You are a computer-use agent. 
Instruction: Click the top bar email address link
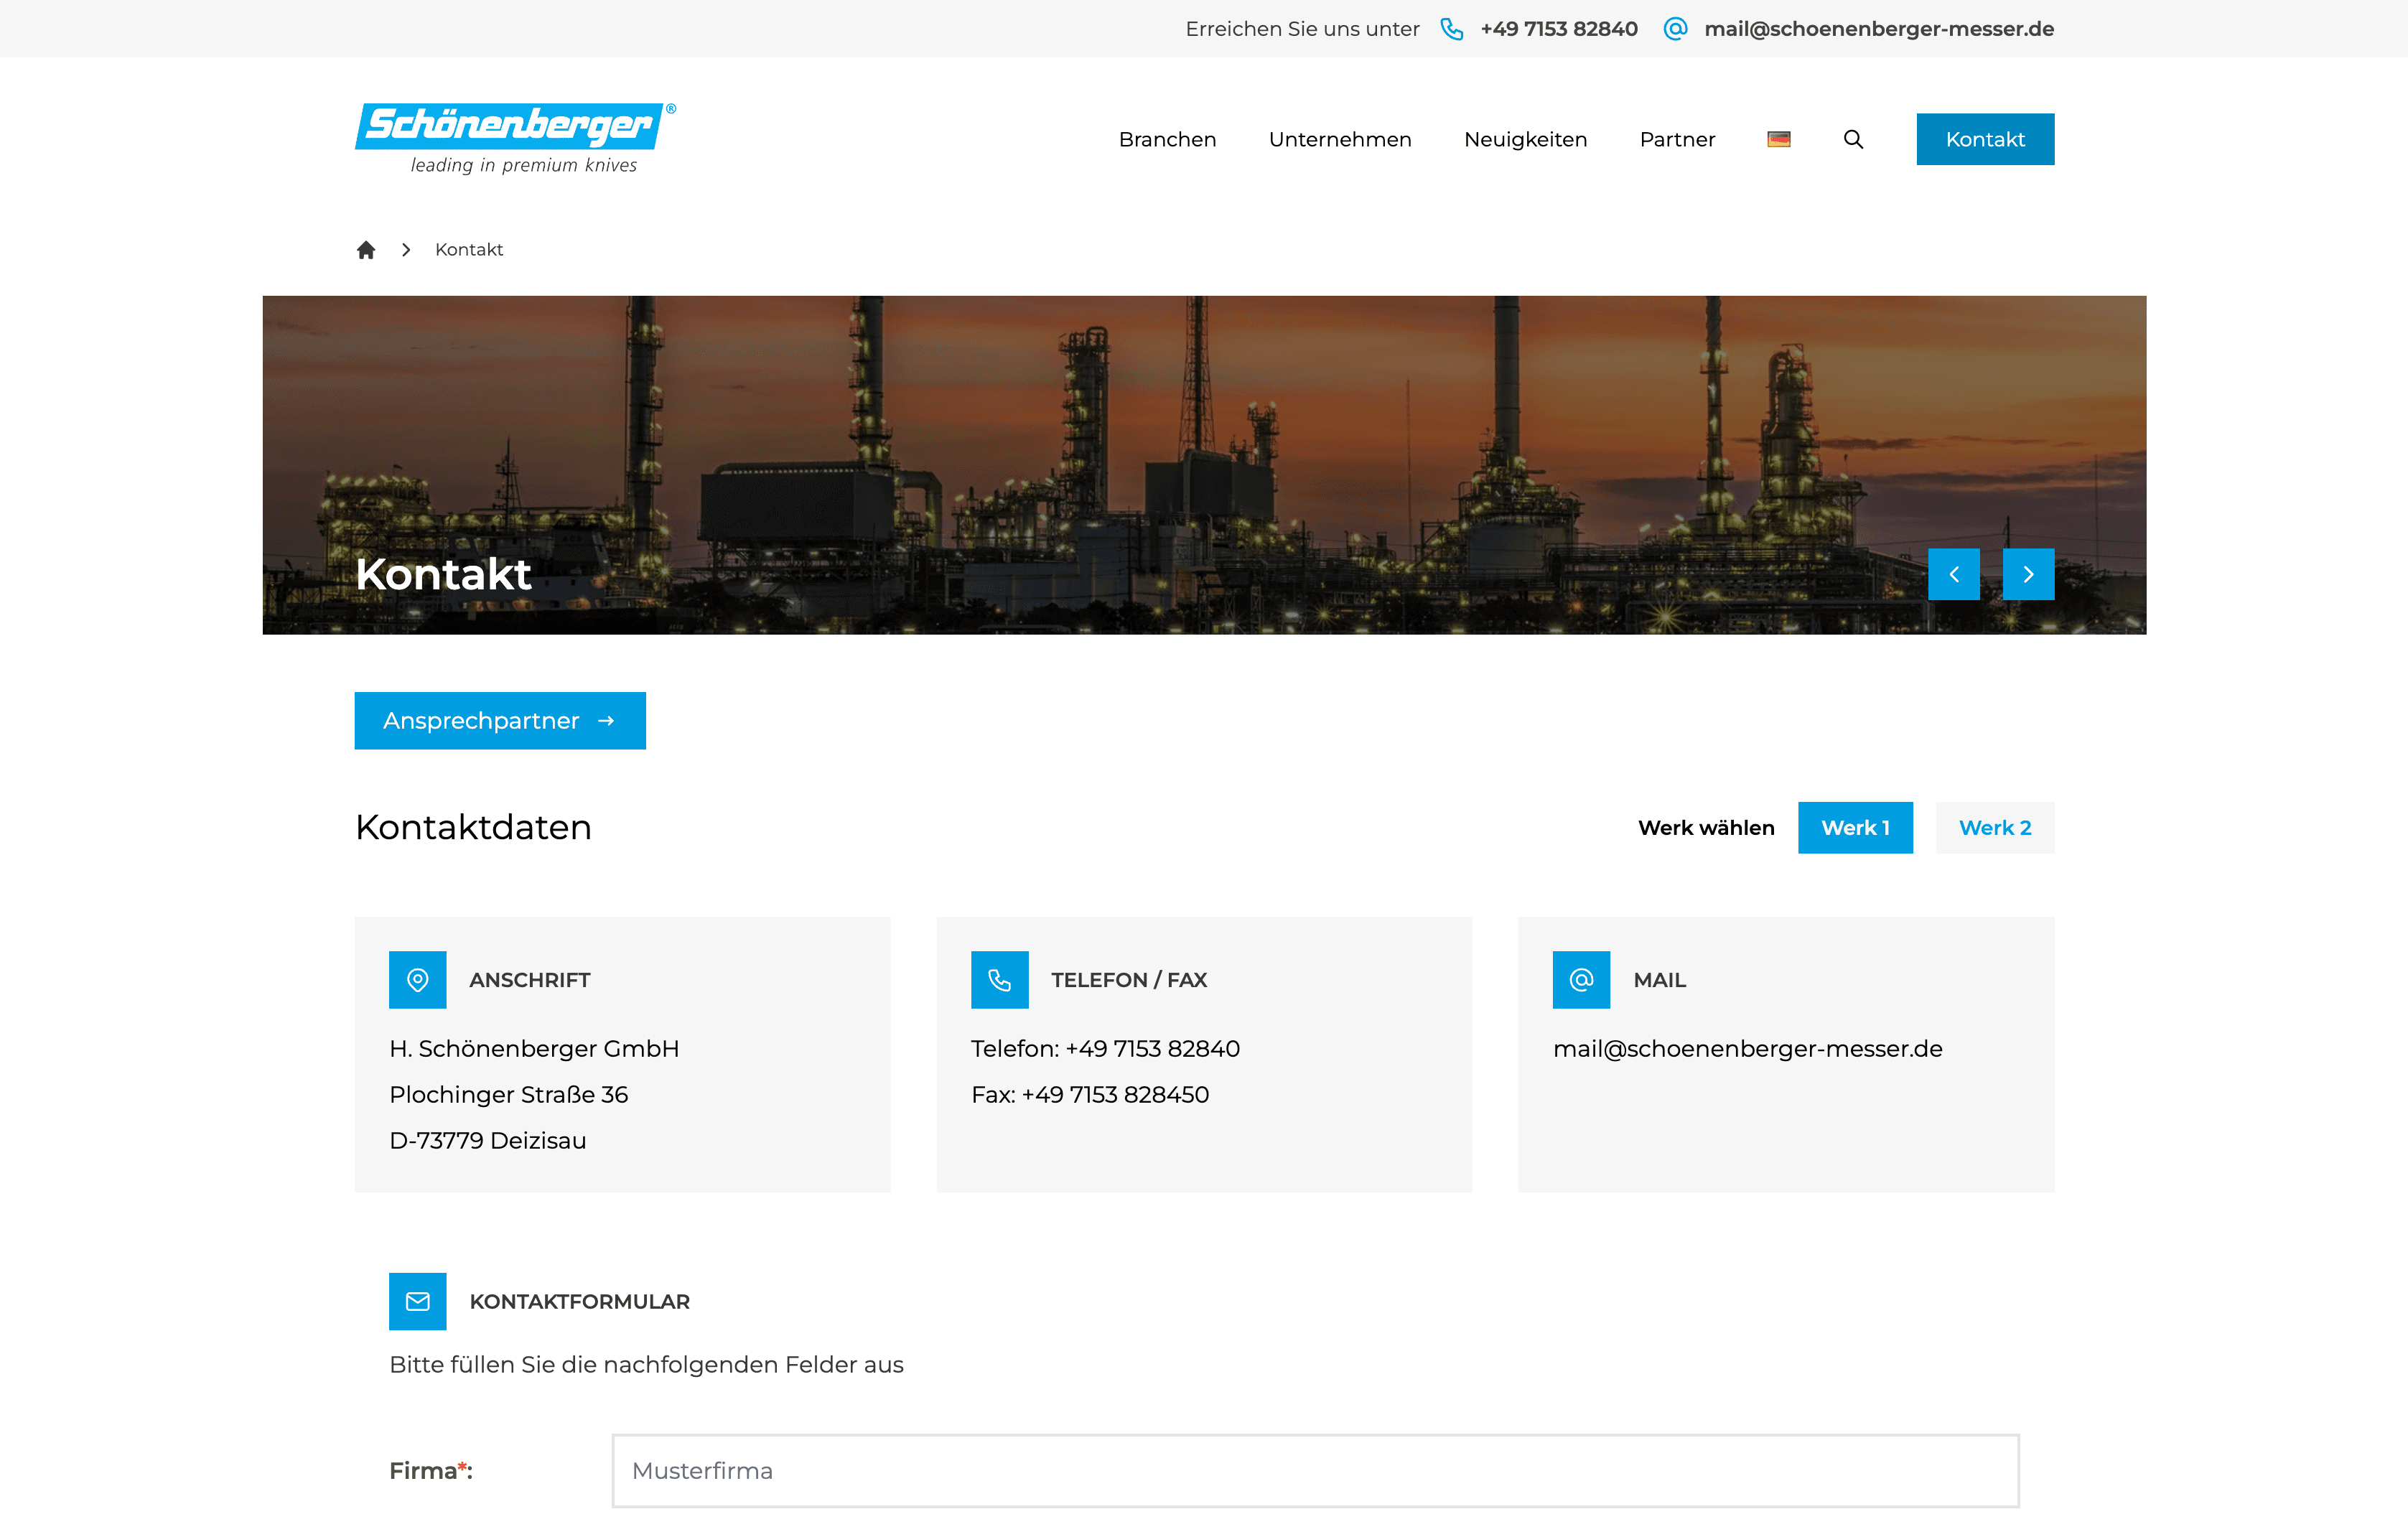pyautogui.click(x=1879, y=29)
